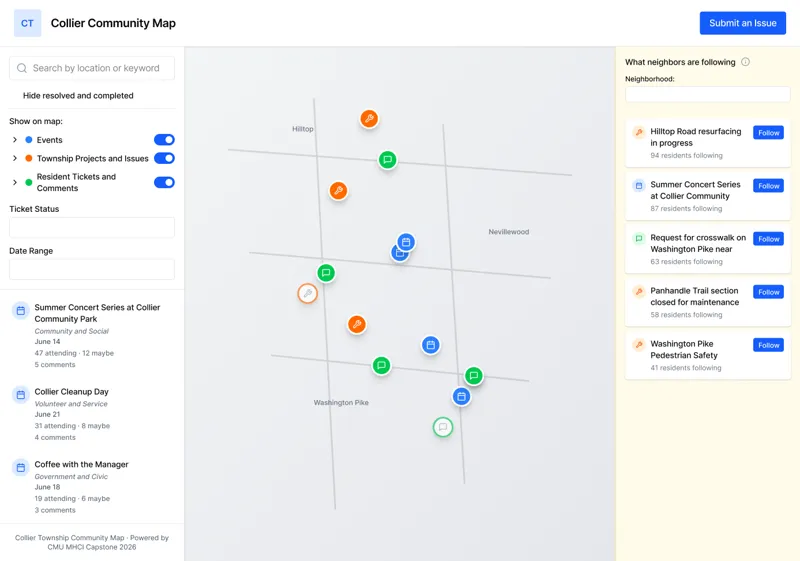This screenshot has width=800, height=561.
Task: Toggle the Events map layer switch
Action: [x=164, y=140]
